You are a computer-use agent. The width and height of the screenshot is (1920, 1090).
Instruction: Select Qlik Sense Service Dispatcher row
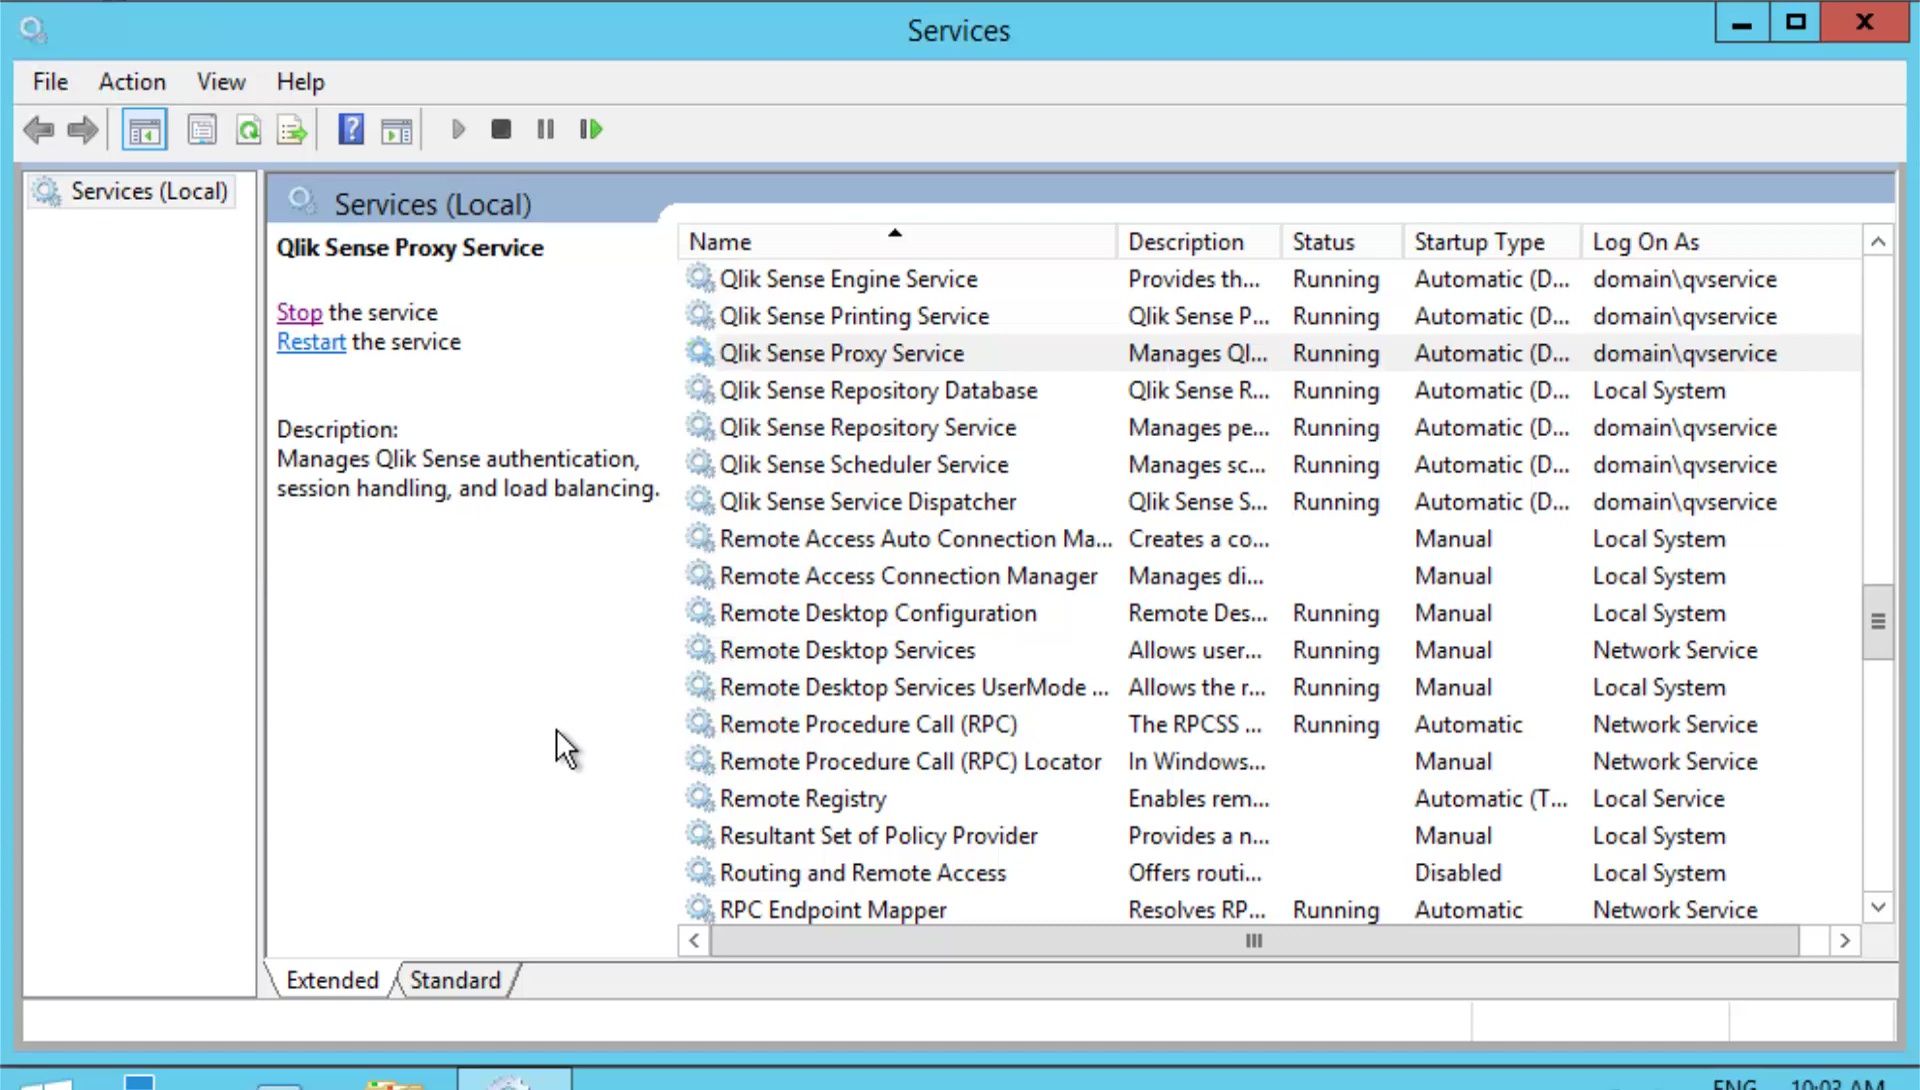(x=1270, y=501)
